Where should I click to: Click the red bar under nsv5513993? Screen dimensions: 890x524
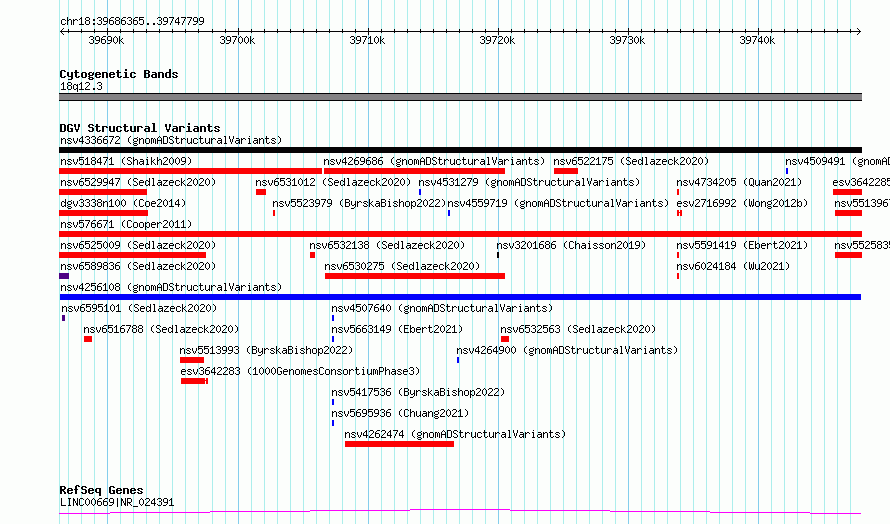[192, 360]
